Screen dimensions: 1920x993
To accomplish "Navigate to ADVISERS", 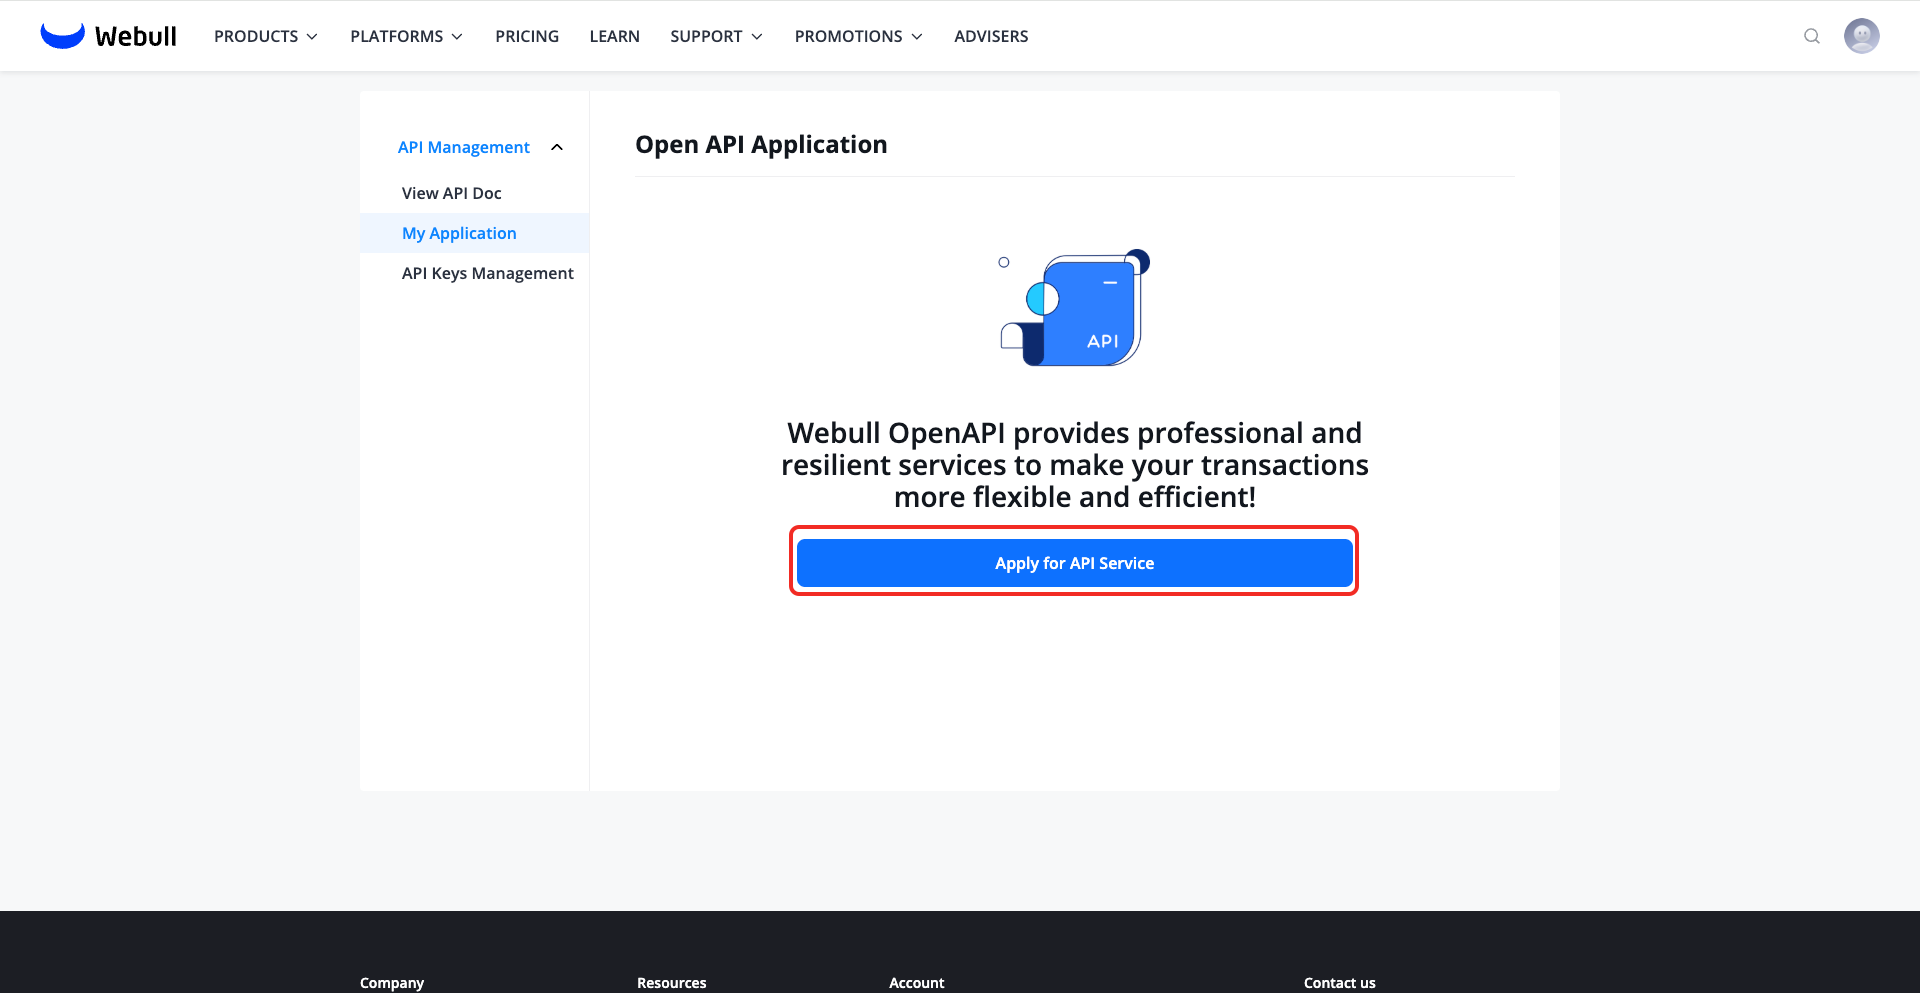I will point(991,36).
